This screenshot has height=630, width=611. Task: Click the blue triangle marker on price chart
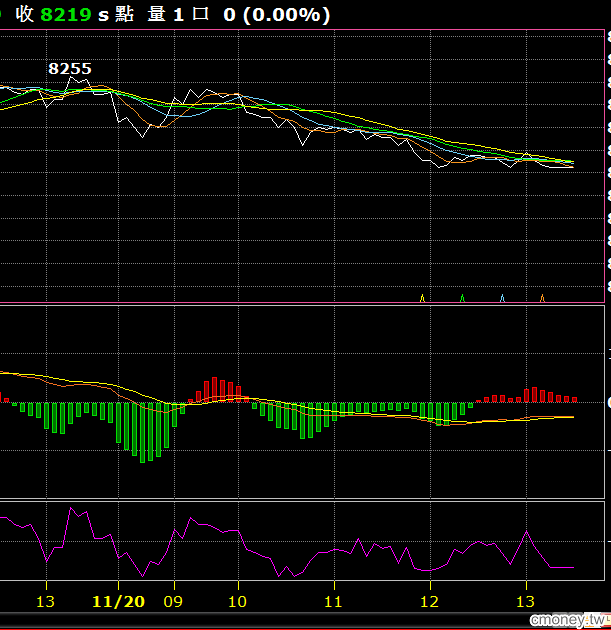pyautogui.click(x=502, y=297)
